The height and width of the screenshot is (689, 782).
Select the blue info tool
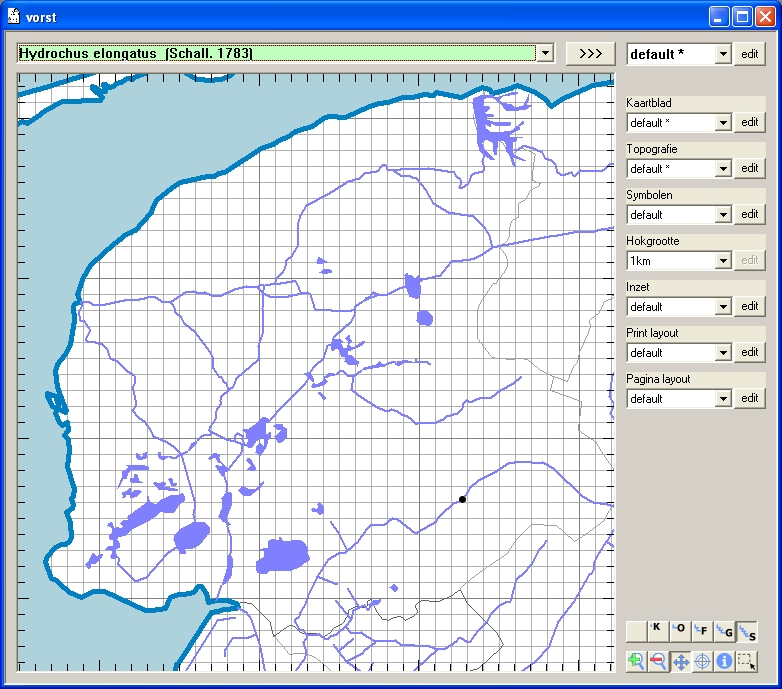[724, 661]
